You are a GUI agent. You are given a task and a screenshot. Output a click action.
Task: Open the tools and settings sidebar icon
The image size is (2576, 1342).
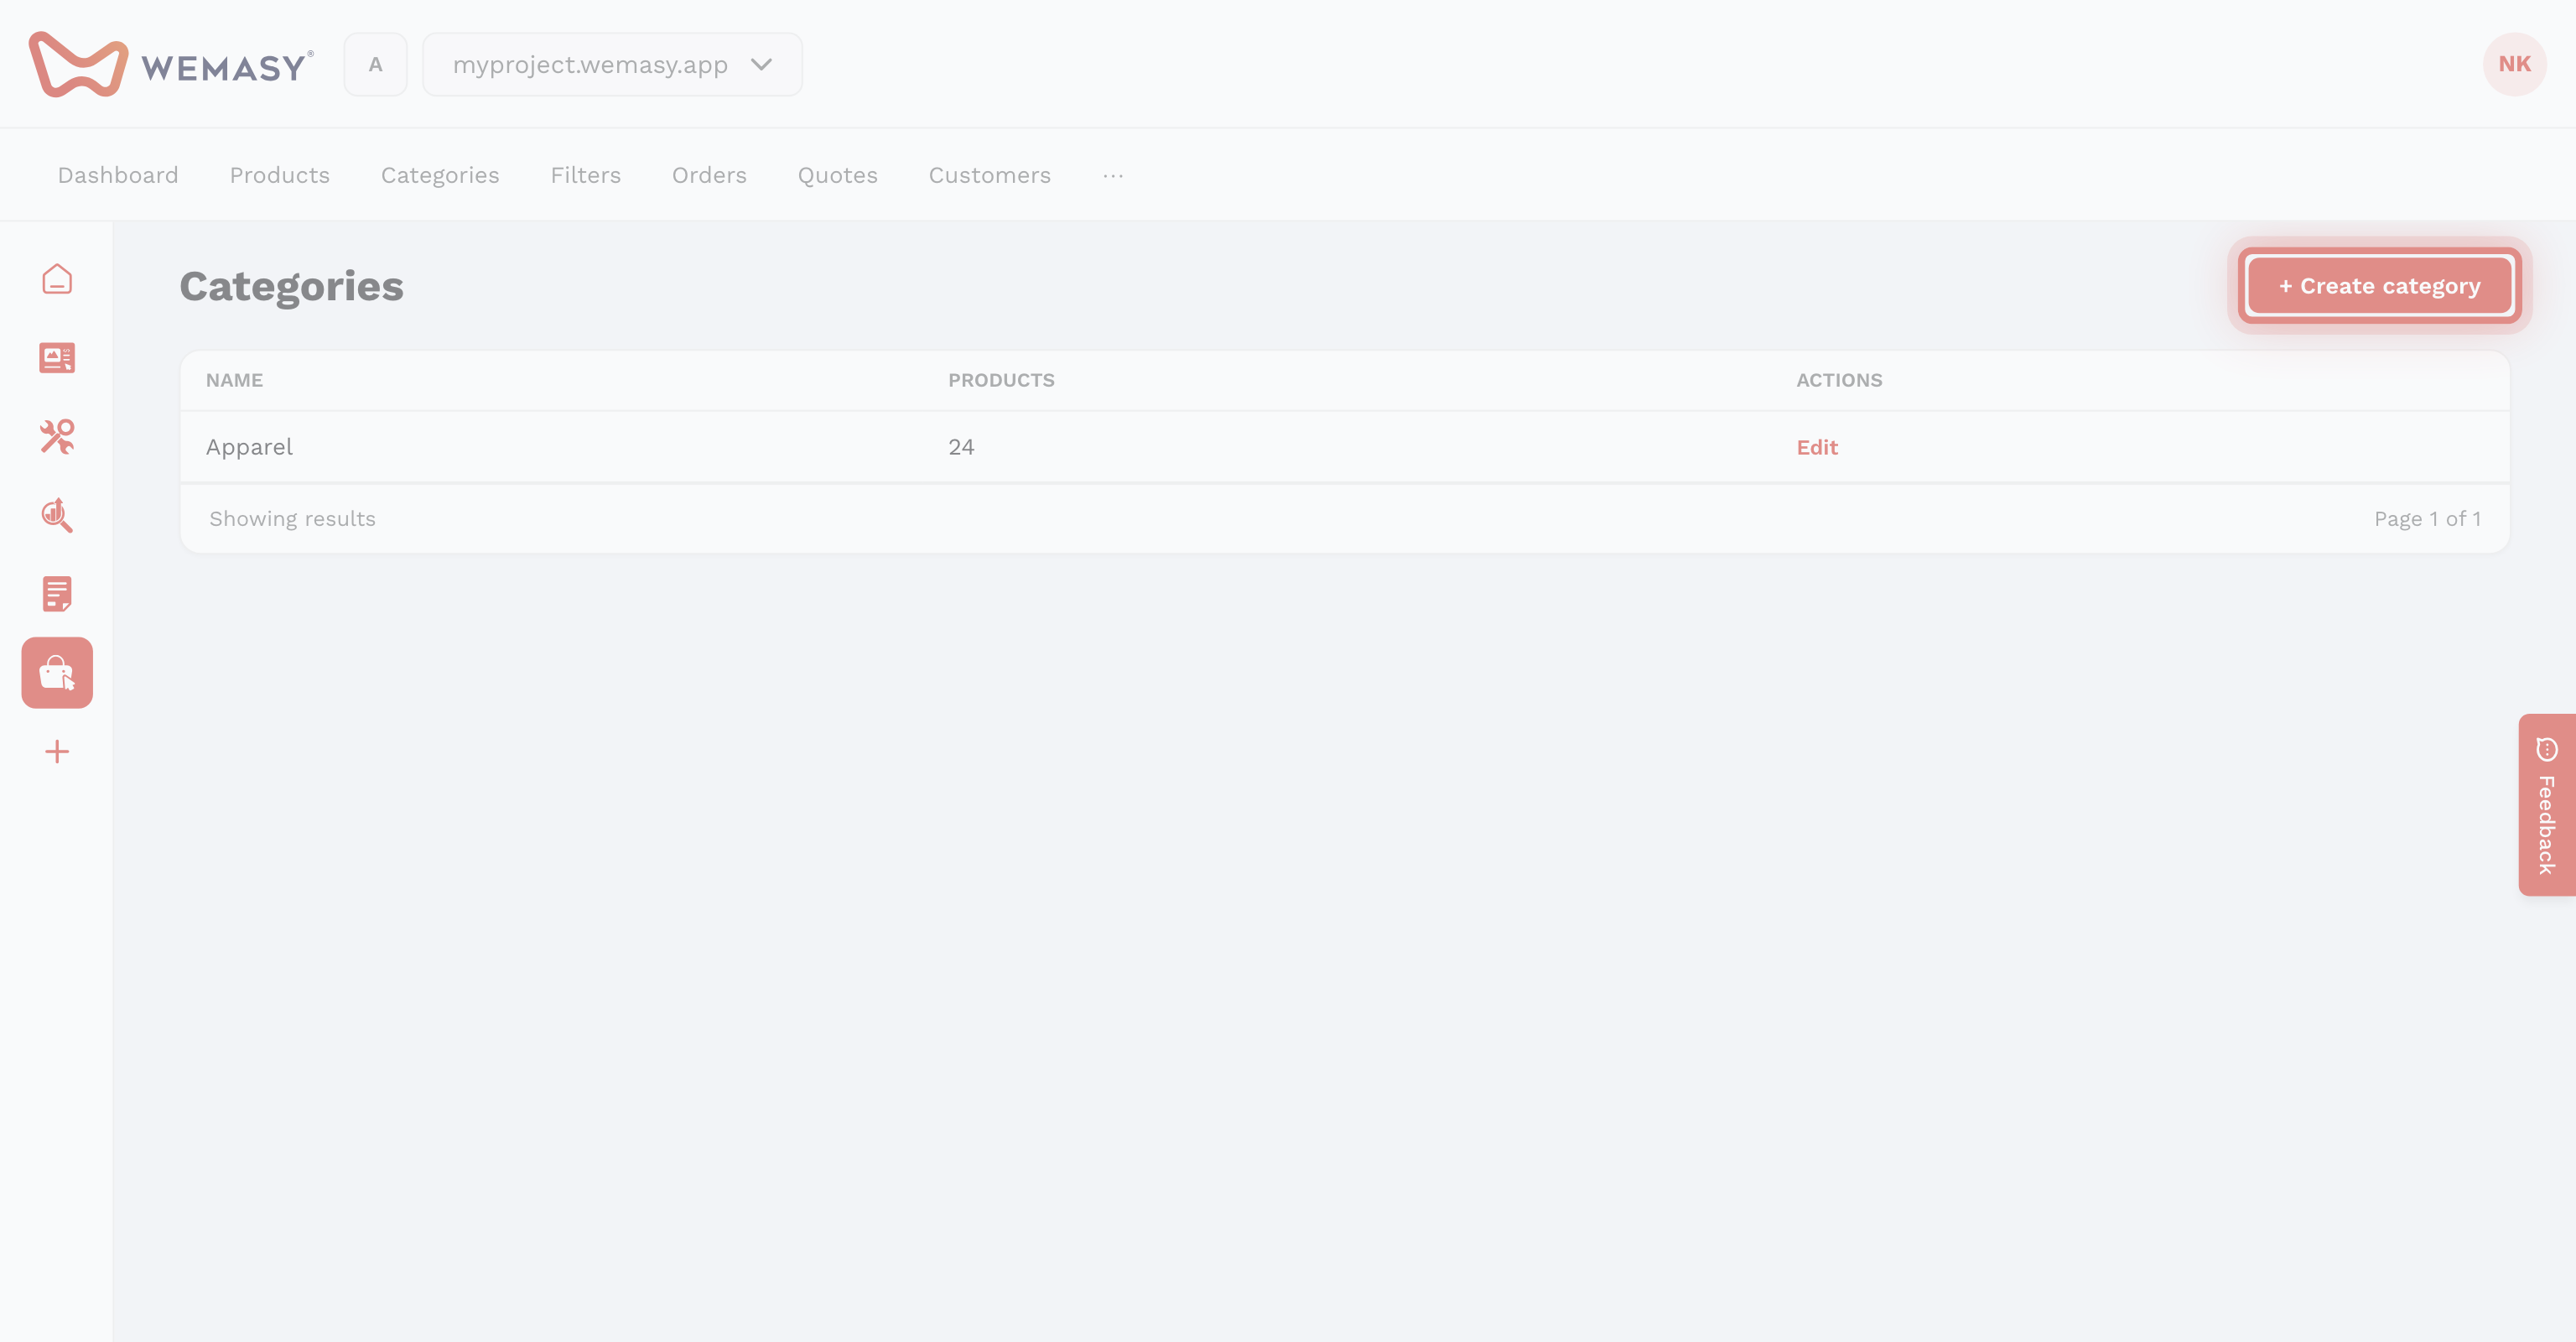click(x=57, y=437)
